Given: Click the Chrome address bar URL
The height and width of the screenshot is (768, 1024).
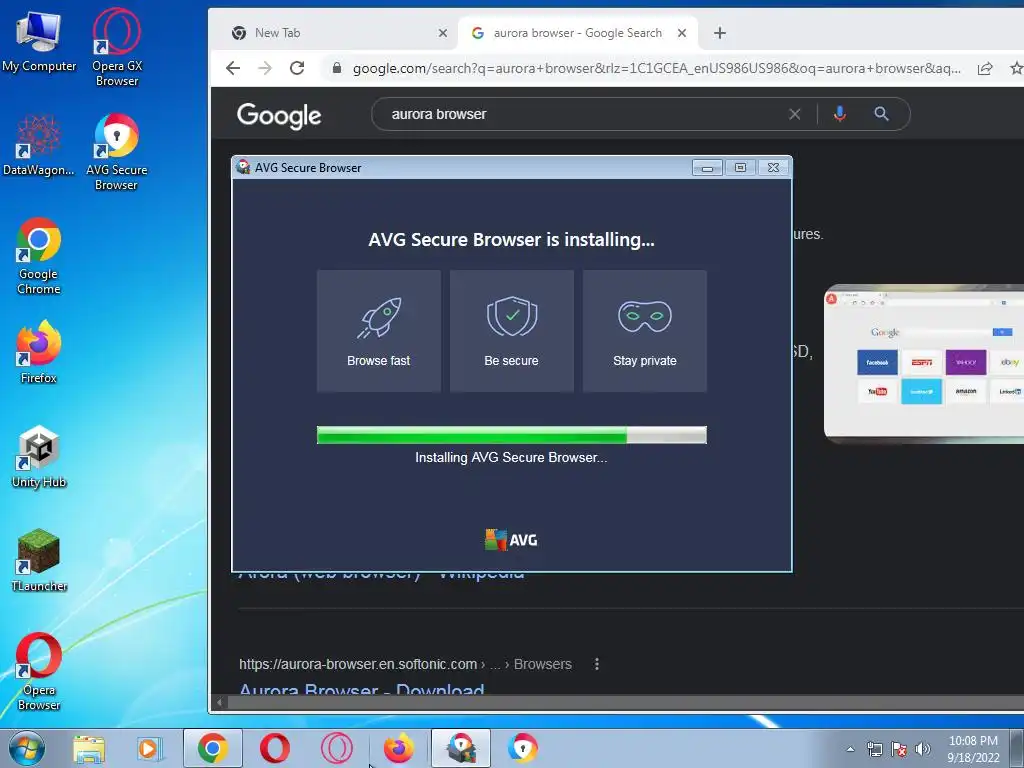Looking at the screenshot, I should coord(656,68).
